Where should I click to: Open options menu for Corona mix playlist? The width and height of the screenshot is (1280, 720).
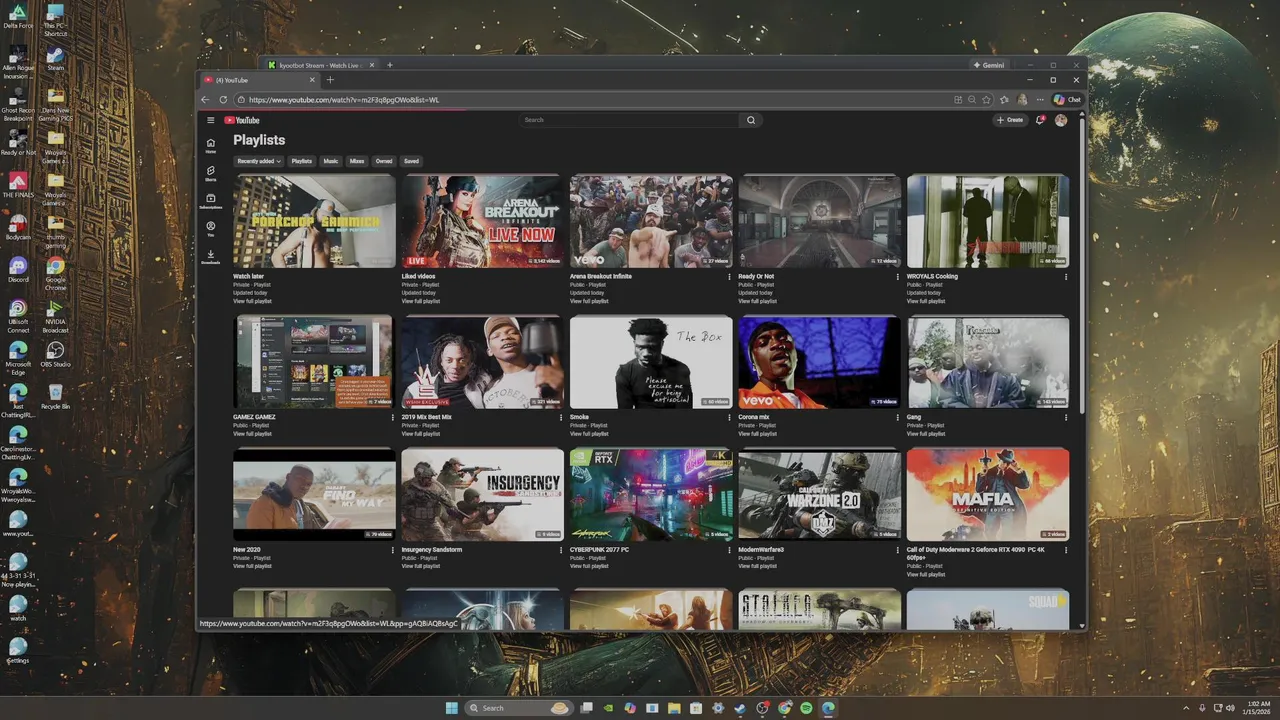coord(897,418)
